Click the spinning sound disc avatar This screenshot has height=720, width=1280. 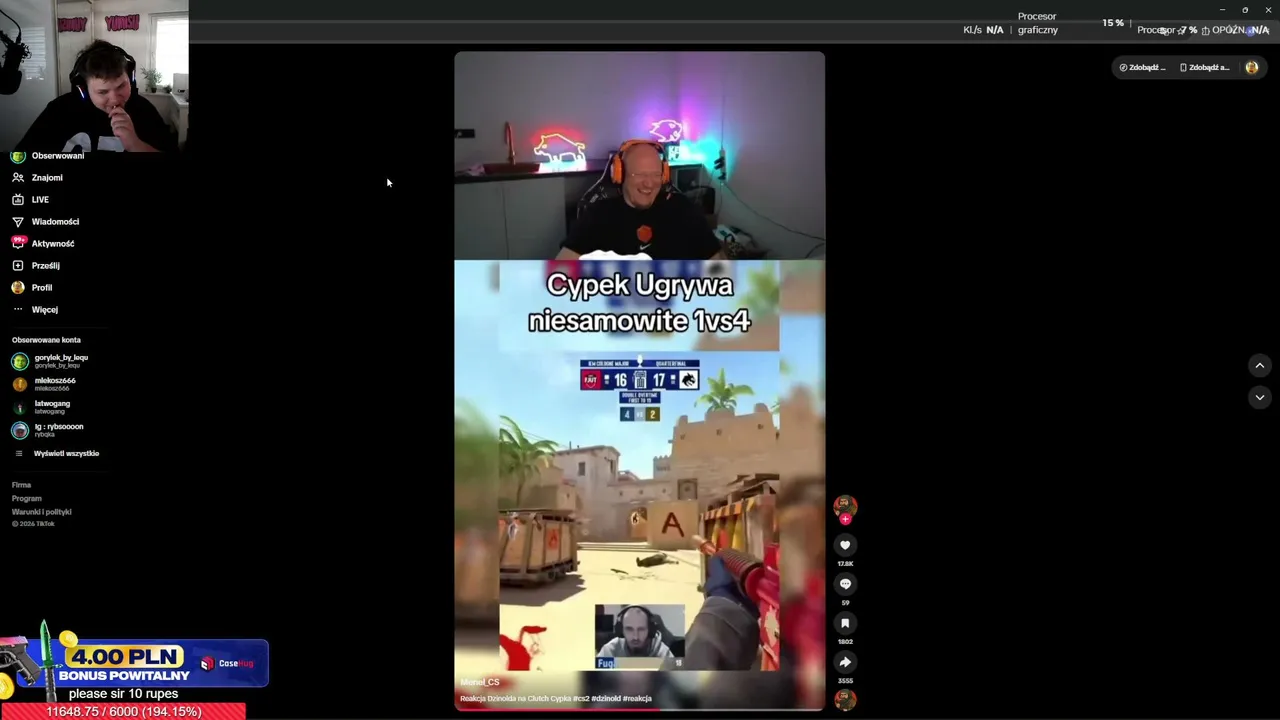pyautogui.click(x=845, y=700)
